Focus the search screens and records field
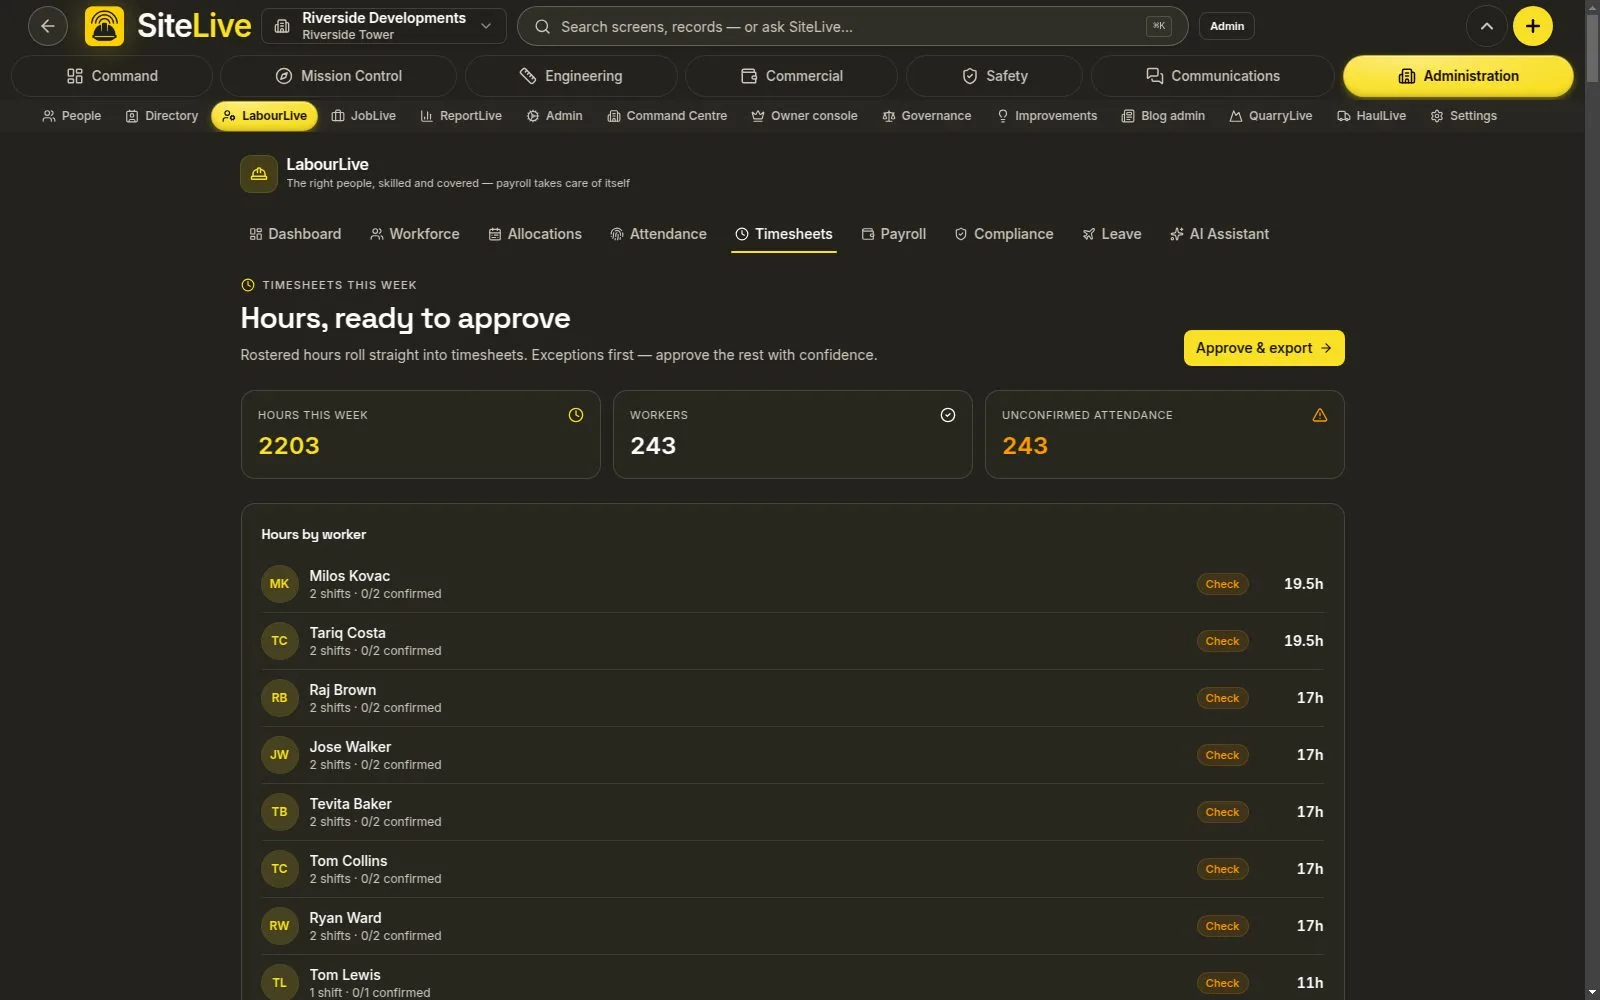Image resolution: width=1600 pixels, height=1000 pixels. [x=852, y=26]
